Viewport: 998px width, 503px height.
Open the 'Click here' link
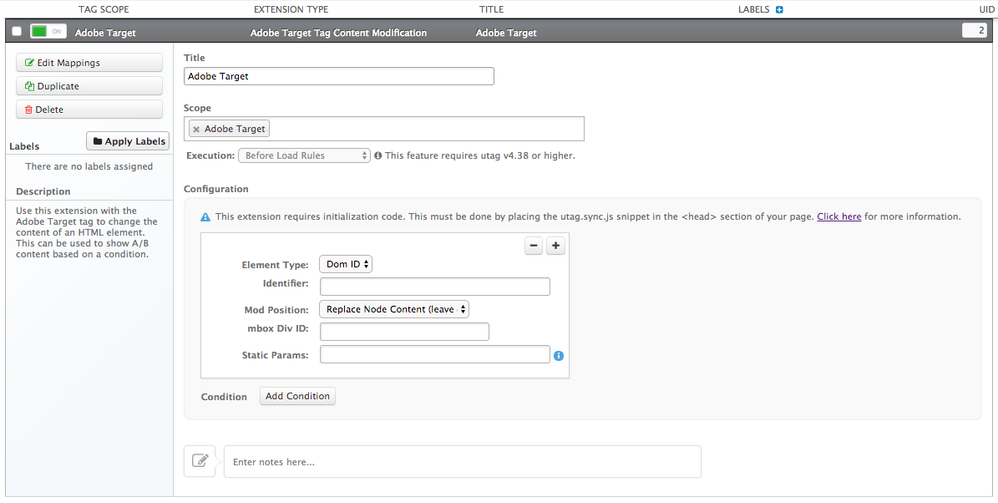tap(838, 217)
